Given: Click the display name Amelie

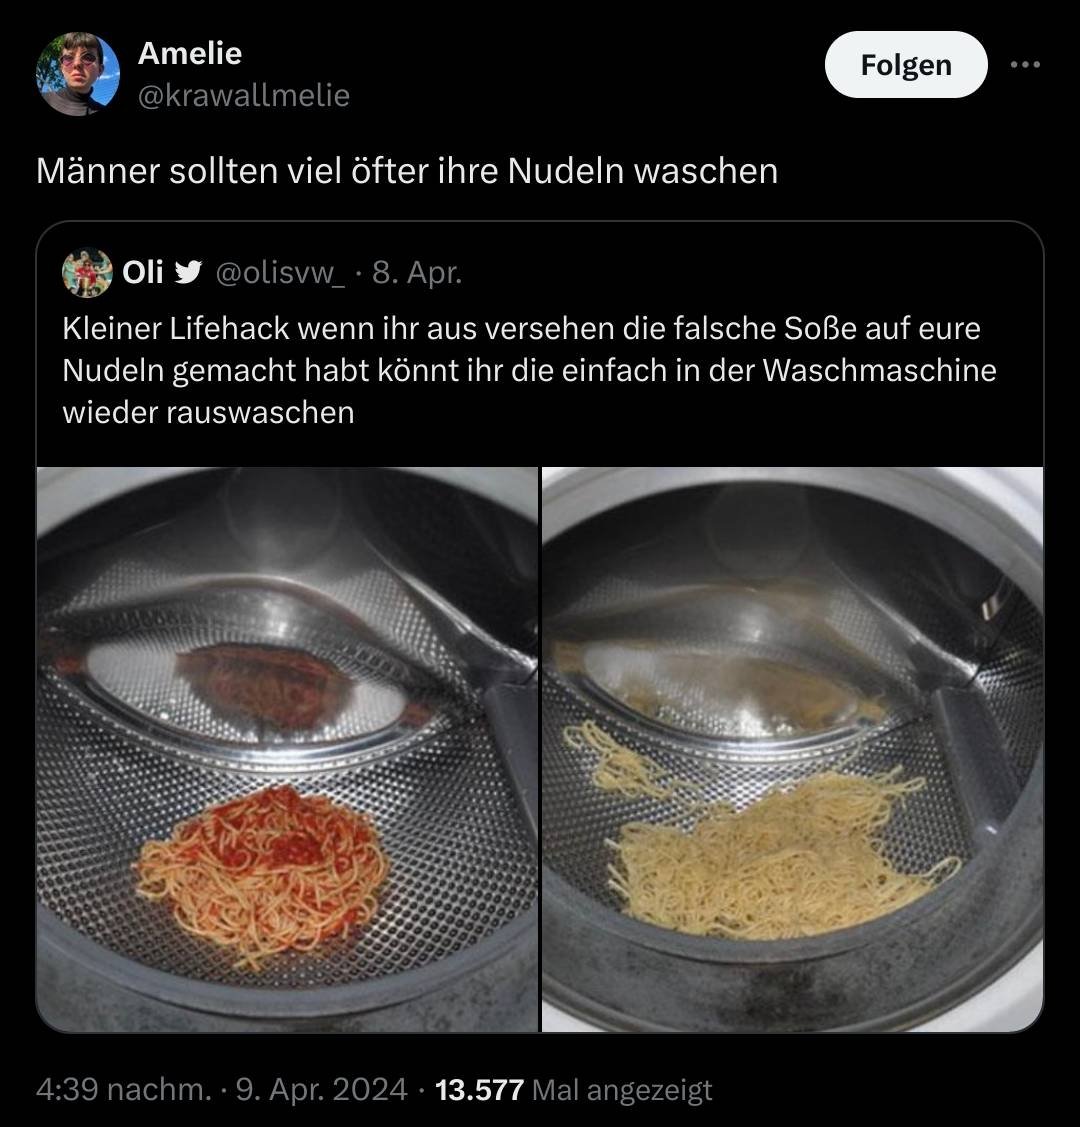Looking at the screenshot, I should pyautogui.click(x=190, y=53).
